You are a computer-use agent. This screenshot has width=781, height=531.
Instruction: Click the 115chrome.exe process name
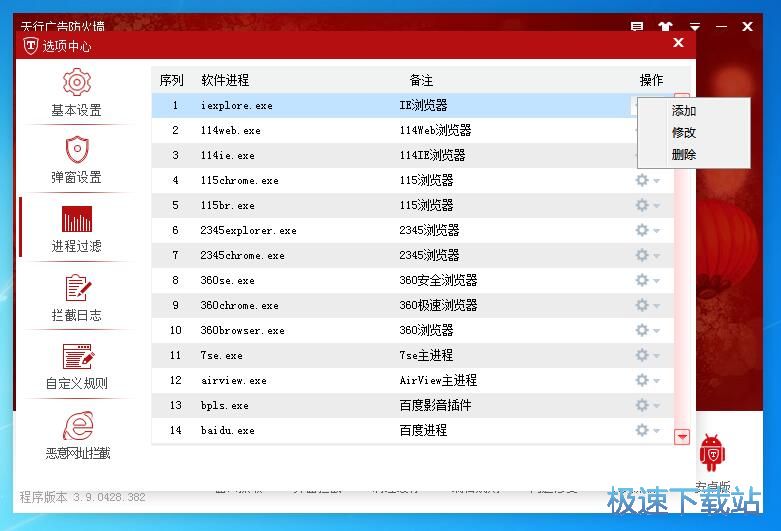coord(240,180)
